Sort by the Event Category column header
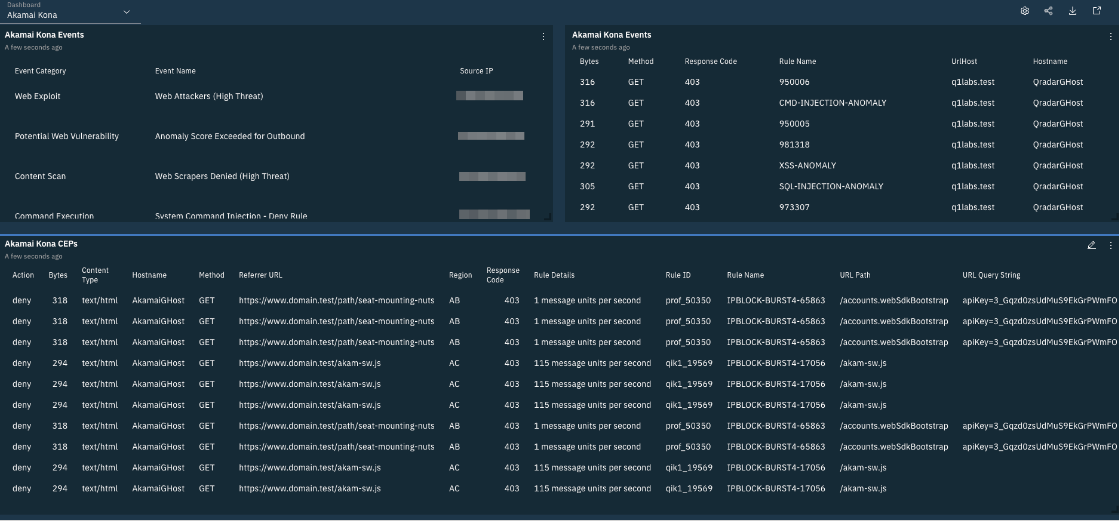Image resolution: width=1119 pixels, height=521 pixels. (40, 71)
